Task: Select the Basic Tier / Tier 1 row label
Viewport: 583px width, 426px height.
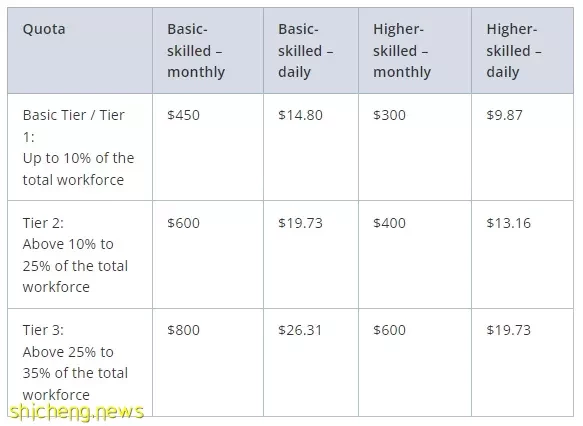Action: point(80,147)
